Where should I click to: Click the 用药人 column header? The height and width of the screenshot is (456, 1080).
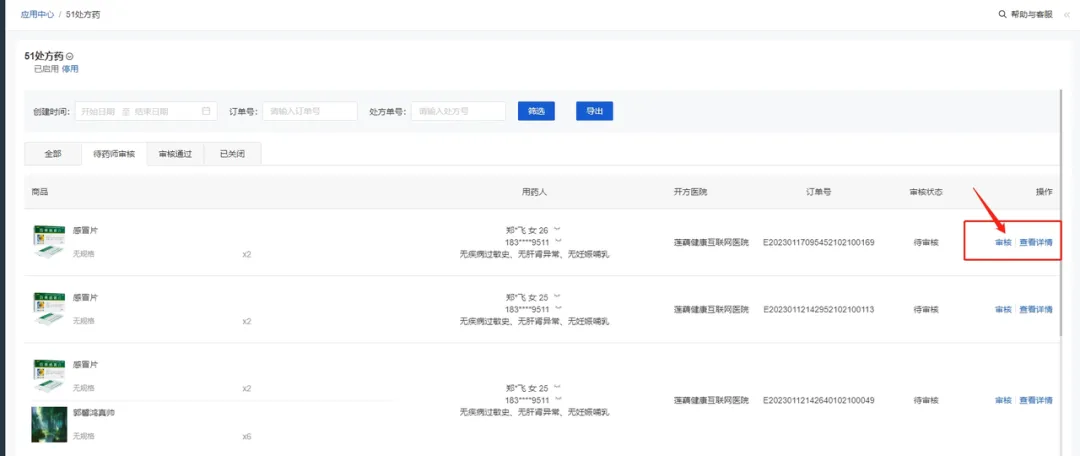pyautogui.click(x=534, y=192)
